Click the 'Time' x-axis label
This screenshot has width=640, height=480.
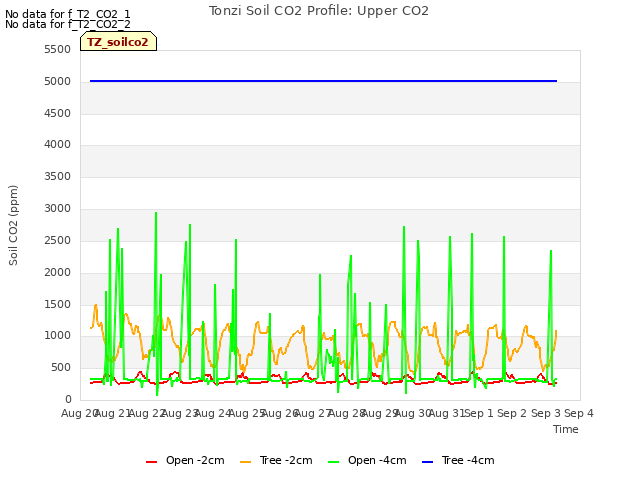click(x=566, y=429)
